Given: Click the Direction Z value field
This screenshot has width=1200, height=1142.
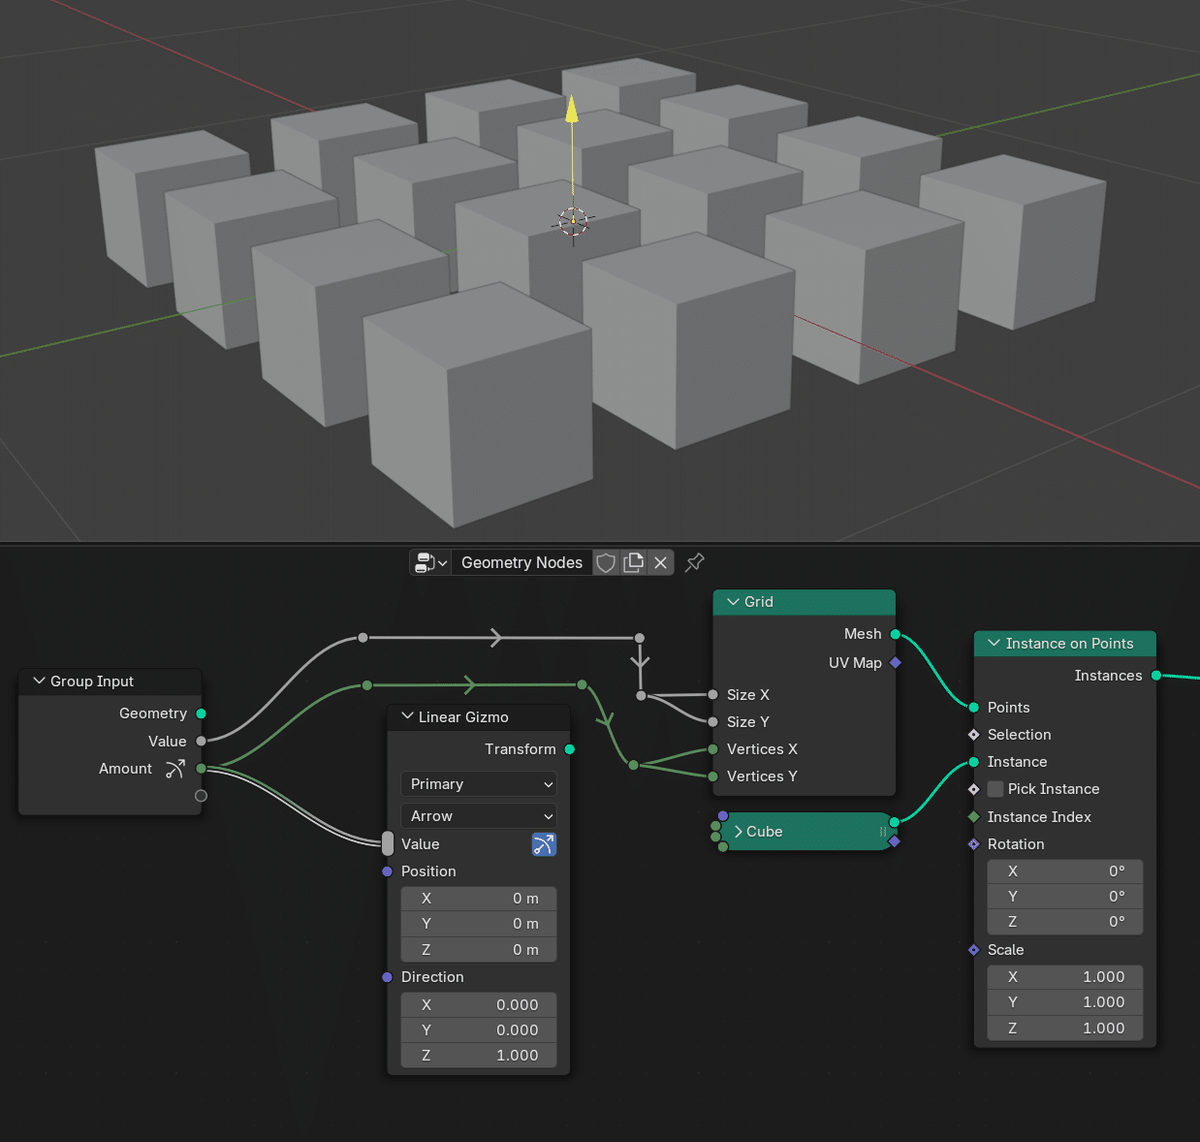Looking at the screenshot, I should 478,1055.
